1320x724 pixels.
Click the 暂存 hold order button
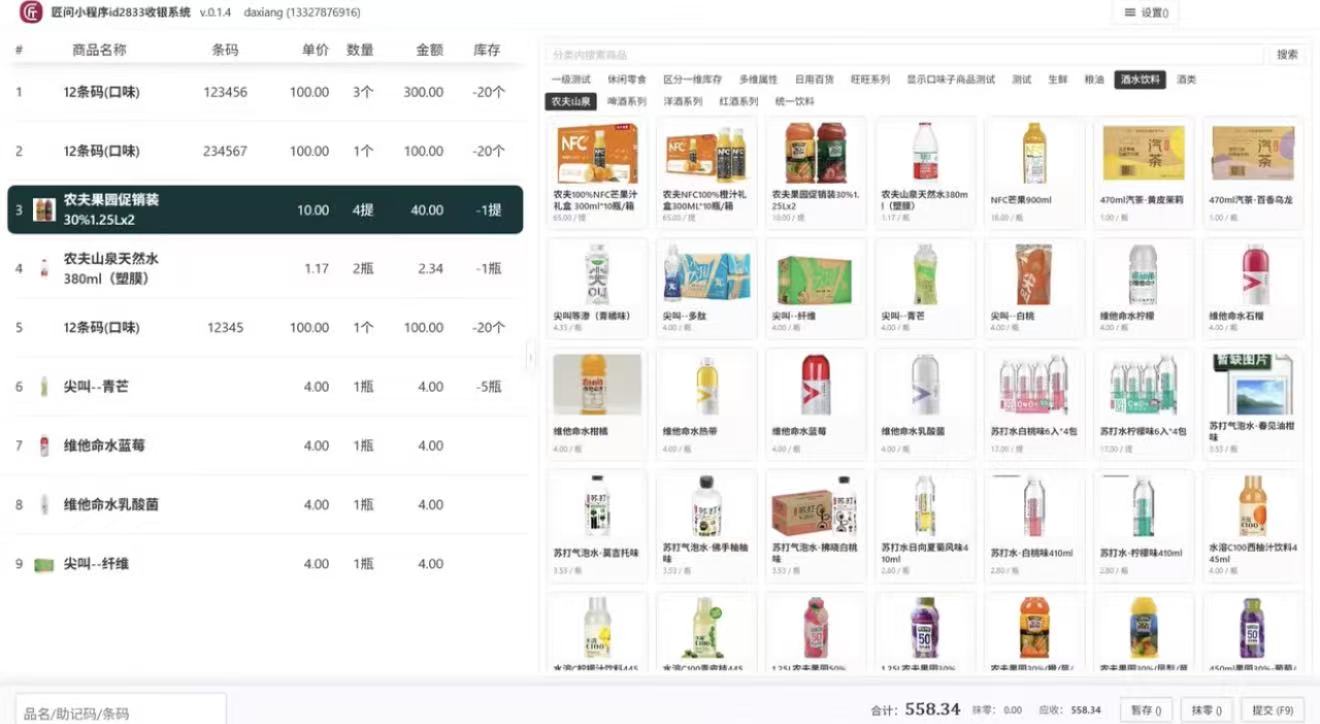(1145, 709)
